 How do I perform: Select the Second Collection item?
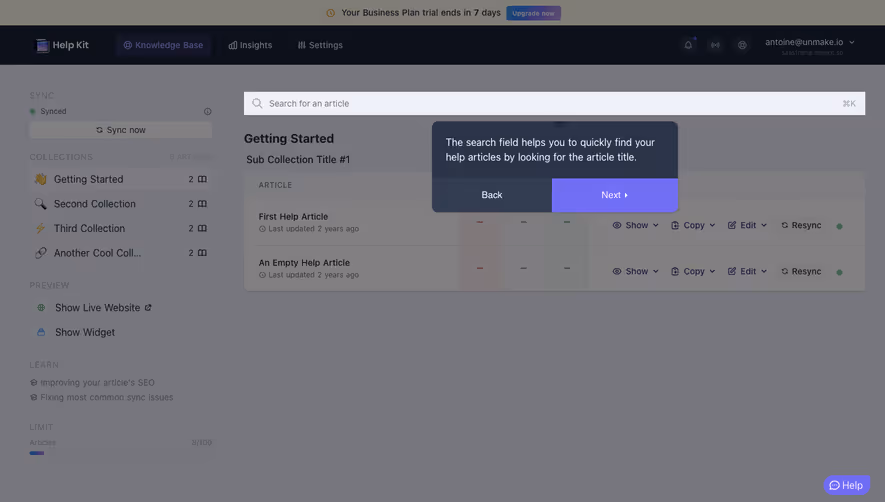[x=121, y=204]
